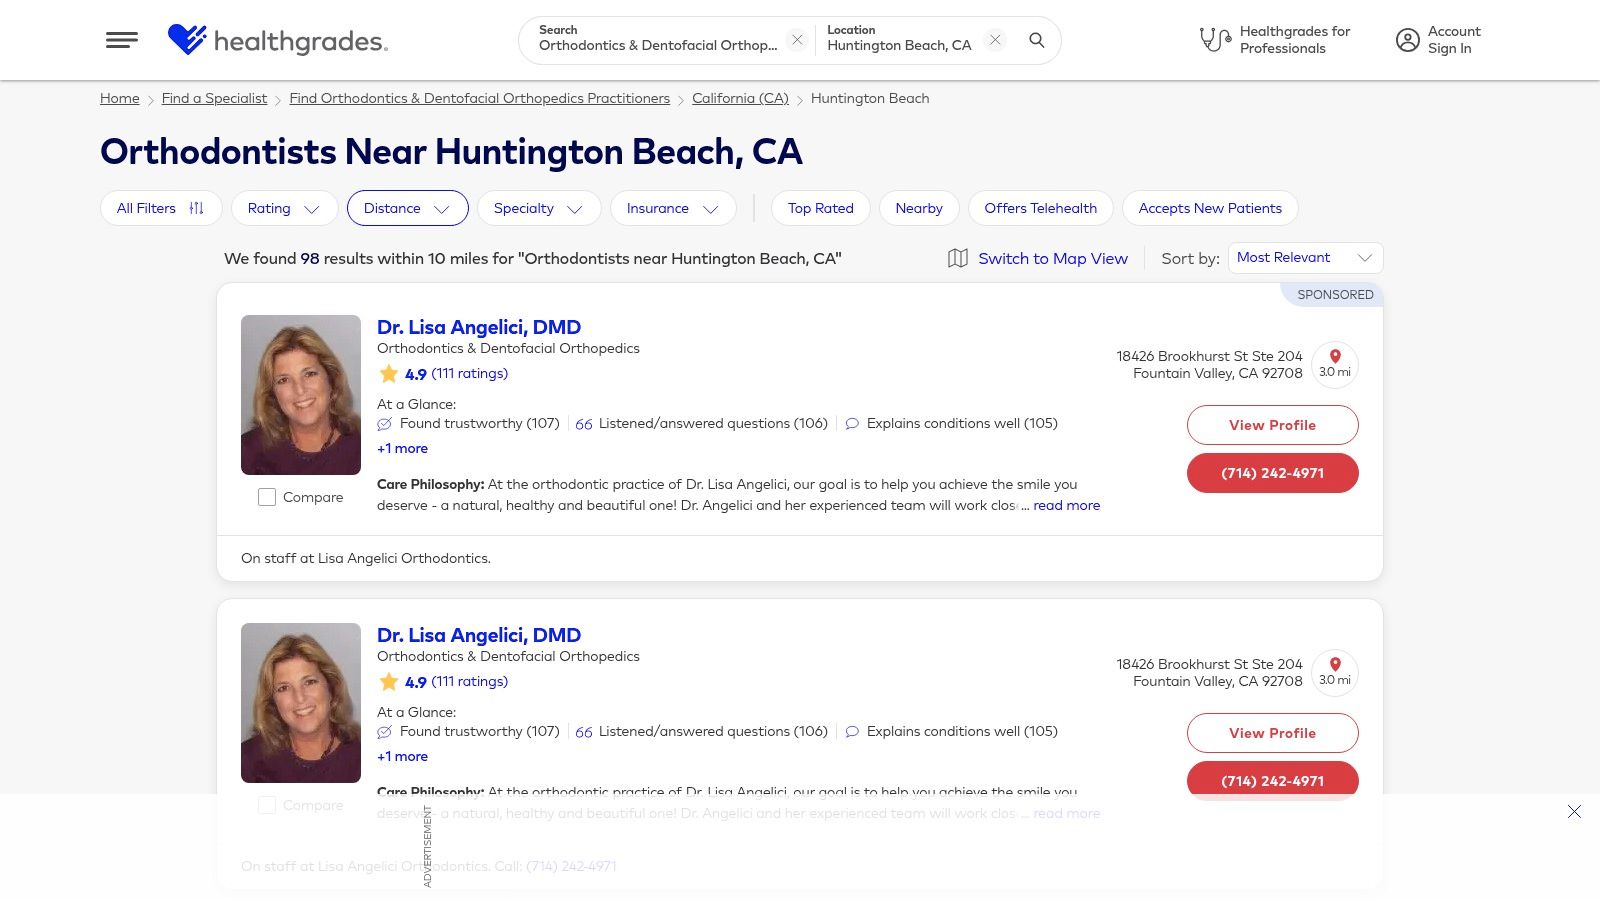Navigate to the California (CA) breadcrumb

click(x=740, y=98)
